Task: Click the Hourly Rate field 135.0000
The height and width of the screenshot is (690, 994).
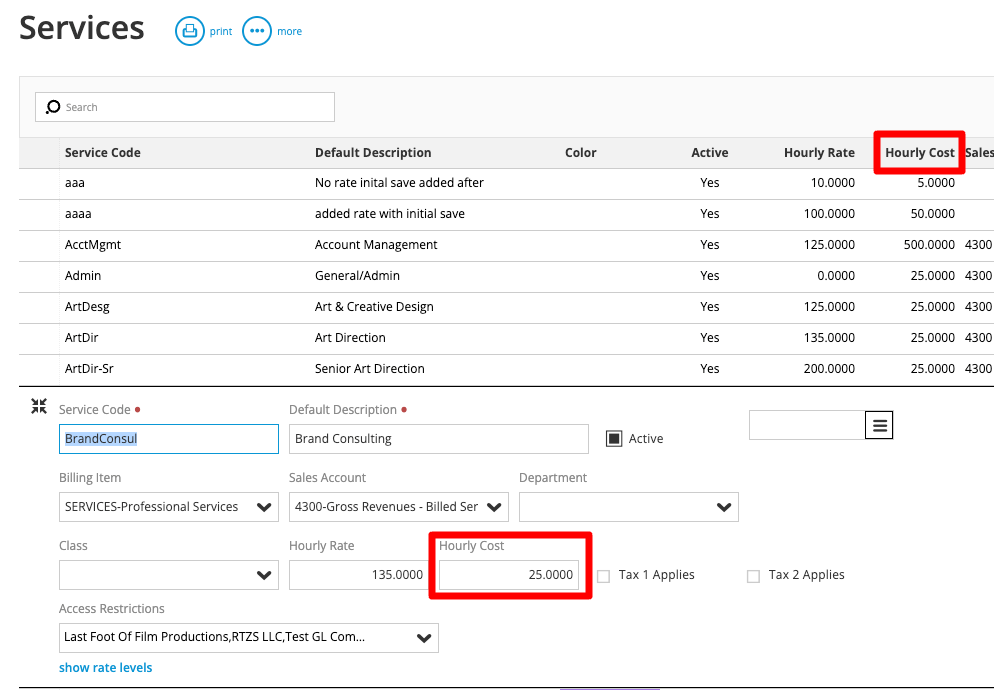Action: point(359,575)
